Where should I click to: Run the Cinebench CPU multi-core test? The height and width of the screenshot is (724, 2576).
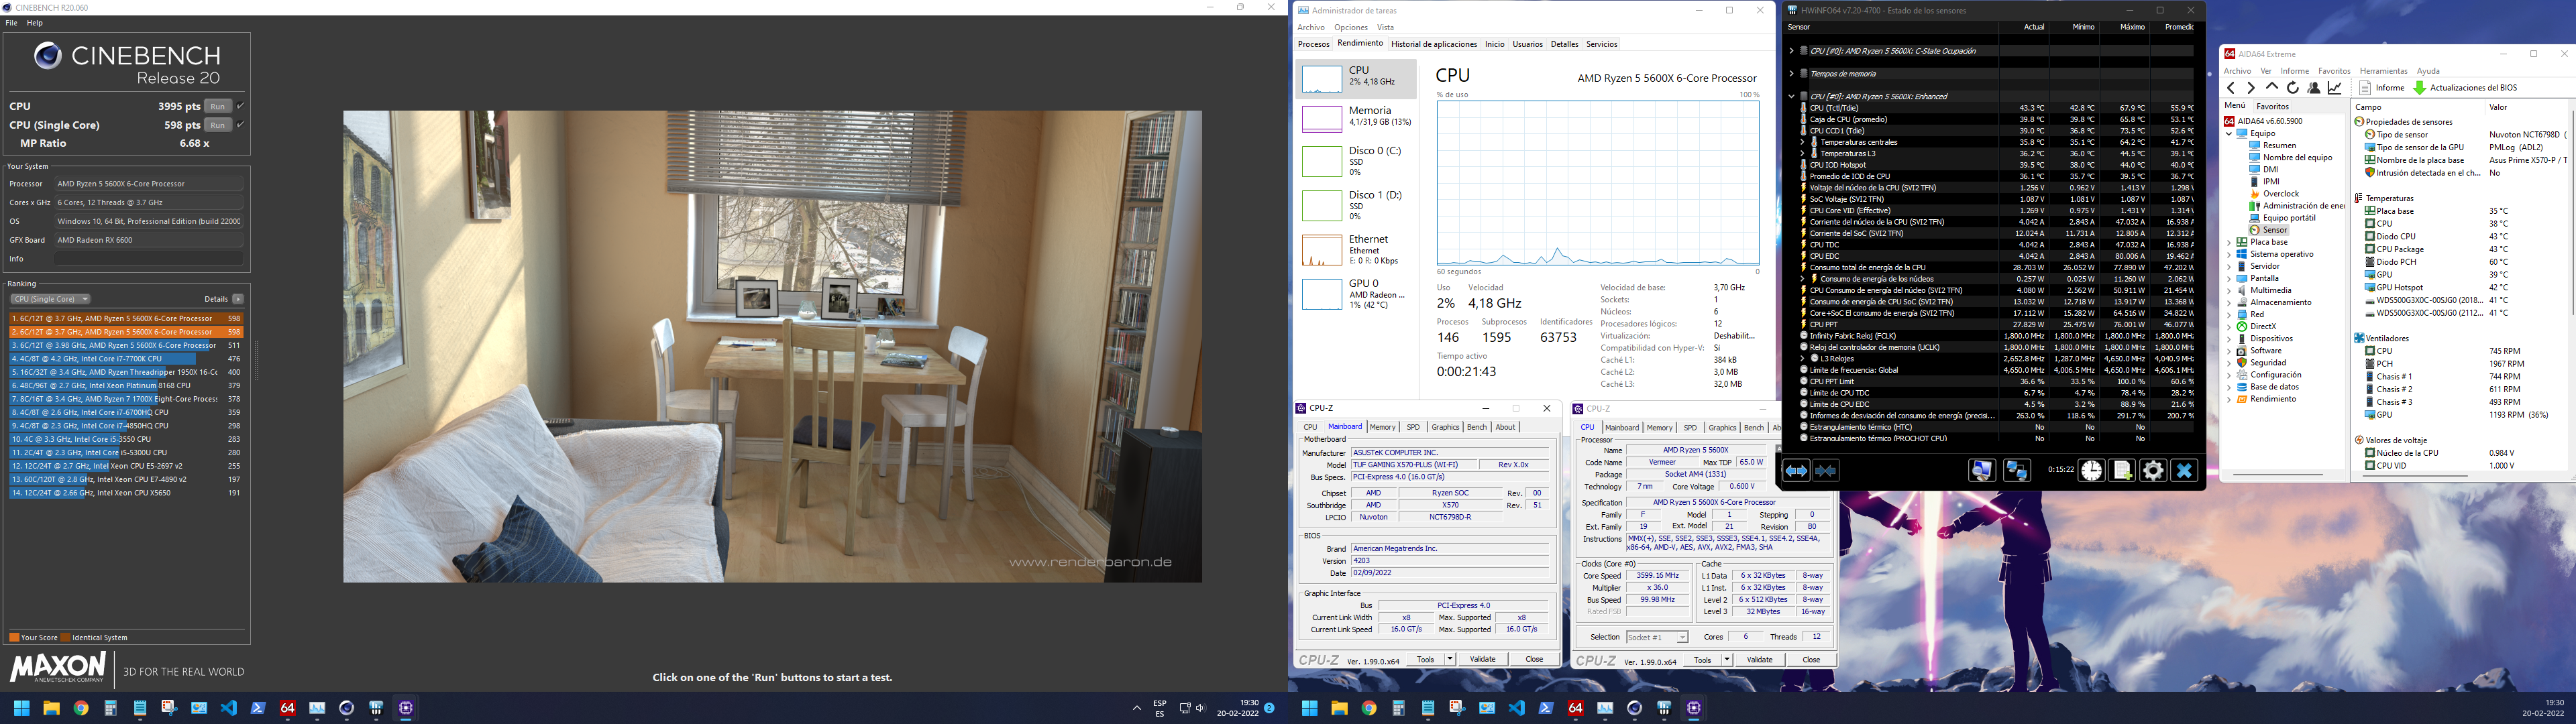218,106
